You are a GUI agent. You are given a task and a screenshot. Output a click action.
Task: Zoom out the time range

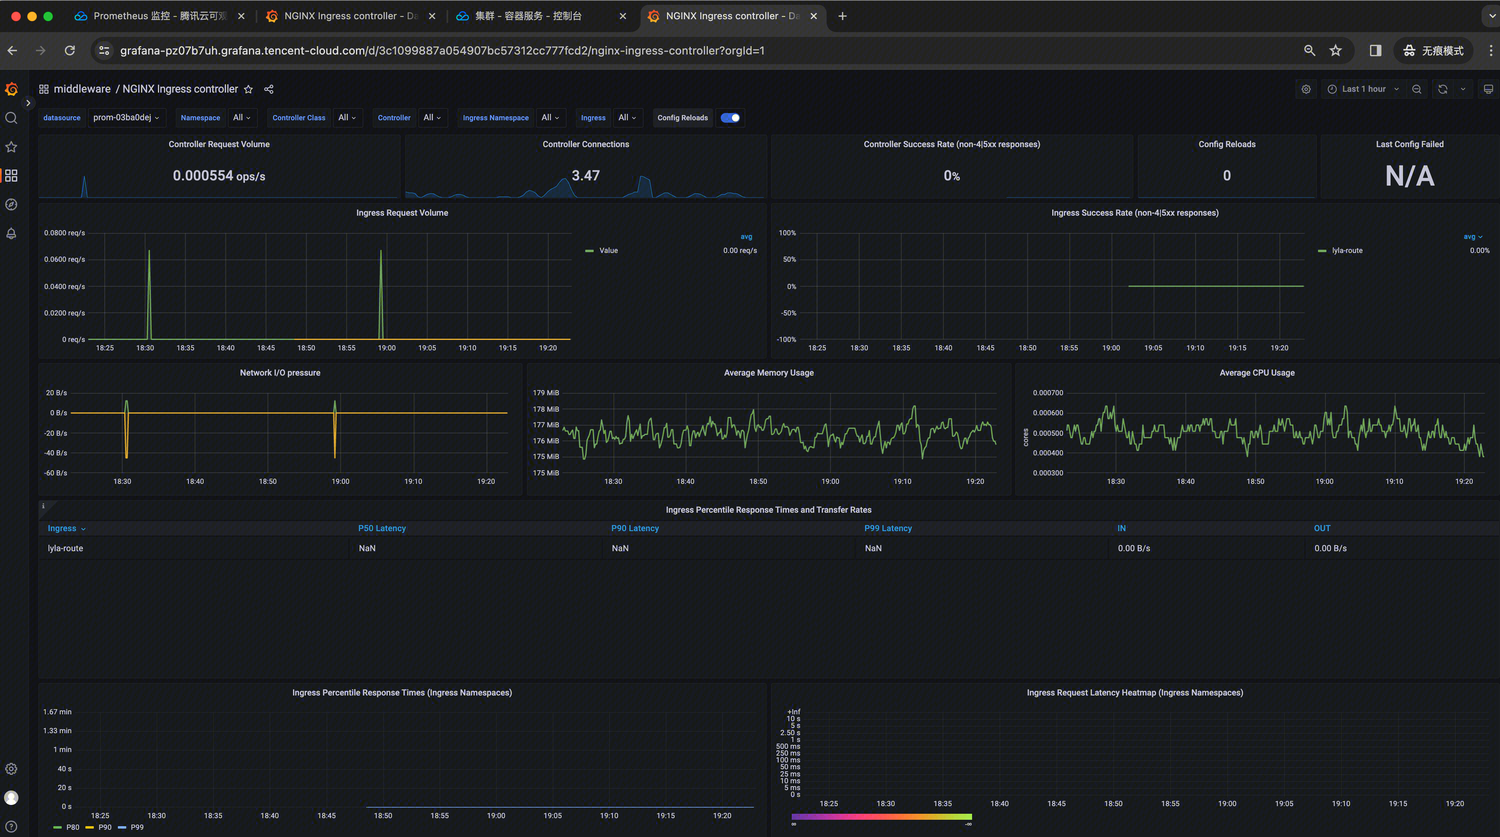click(1417, 89)
